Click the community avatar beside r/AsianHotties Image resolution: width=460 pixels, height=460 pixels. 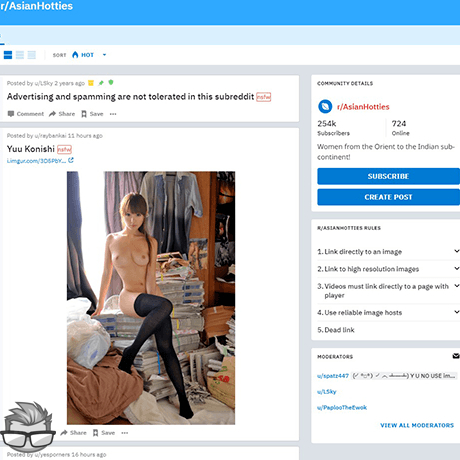click(x=325, y=107)
